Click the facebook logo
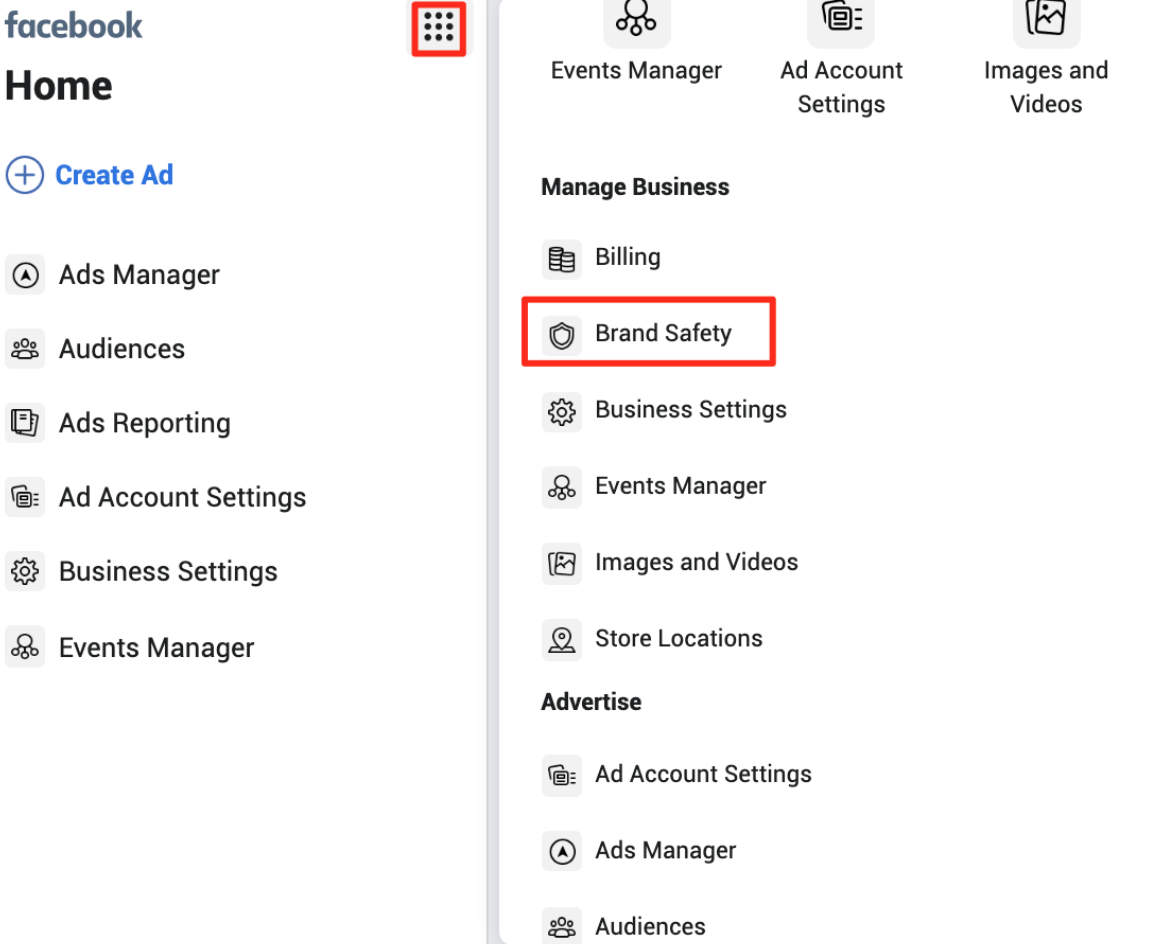Viewport: 1170px width, 944px height. [x=73, y=25]
